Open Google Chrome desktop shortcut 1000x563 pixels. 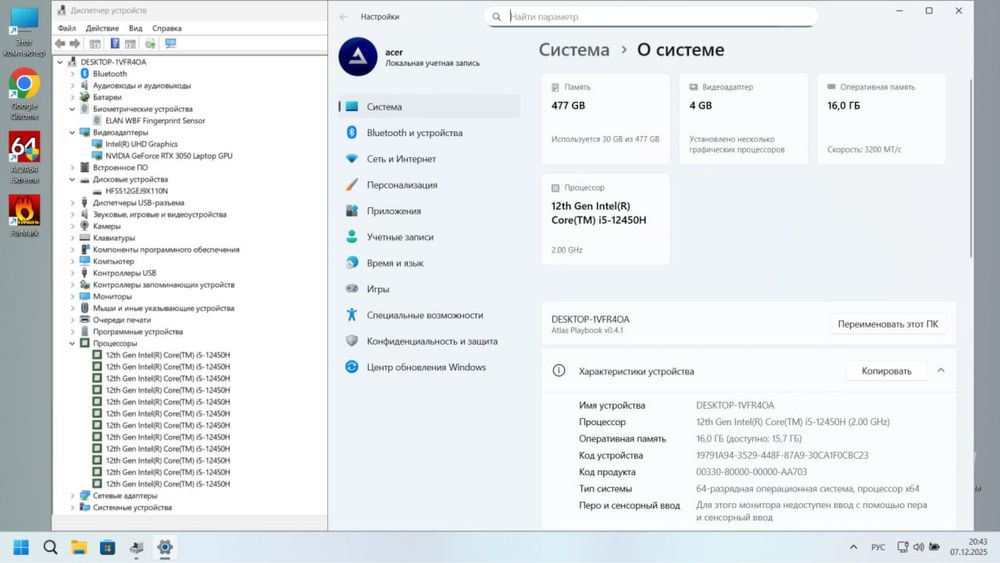pyautogui.click(x=24, y=94)
